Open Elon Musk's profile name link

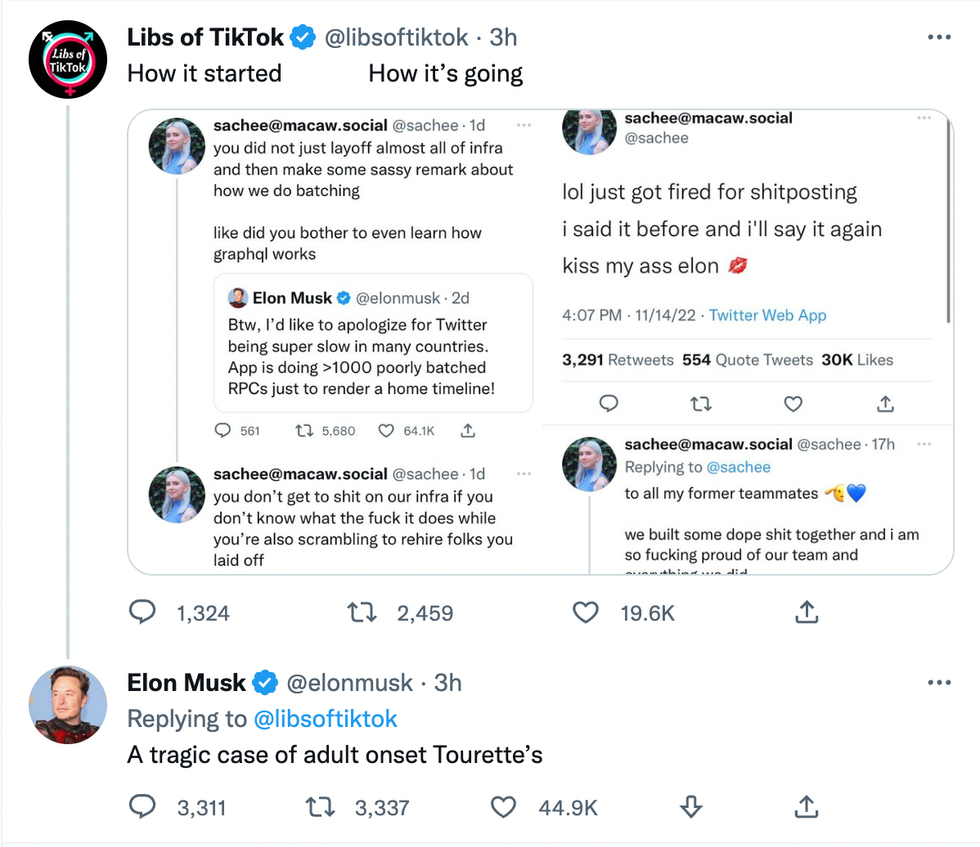pyautogui.click(x=186, y=683)
